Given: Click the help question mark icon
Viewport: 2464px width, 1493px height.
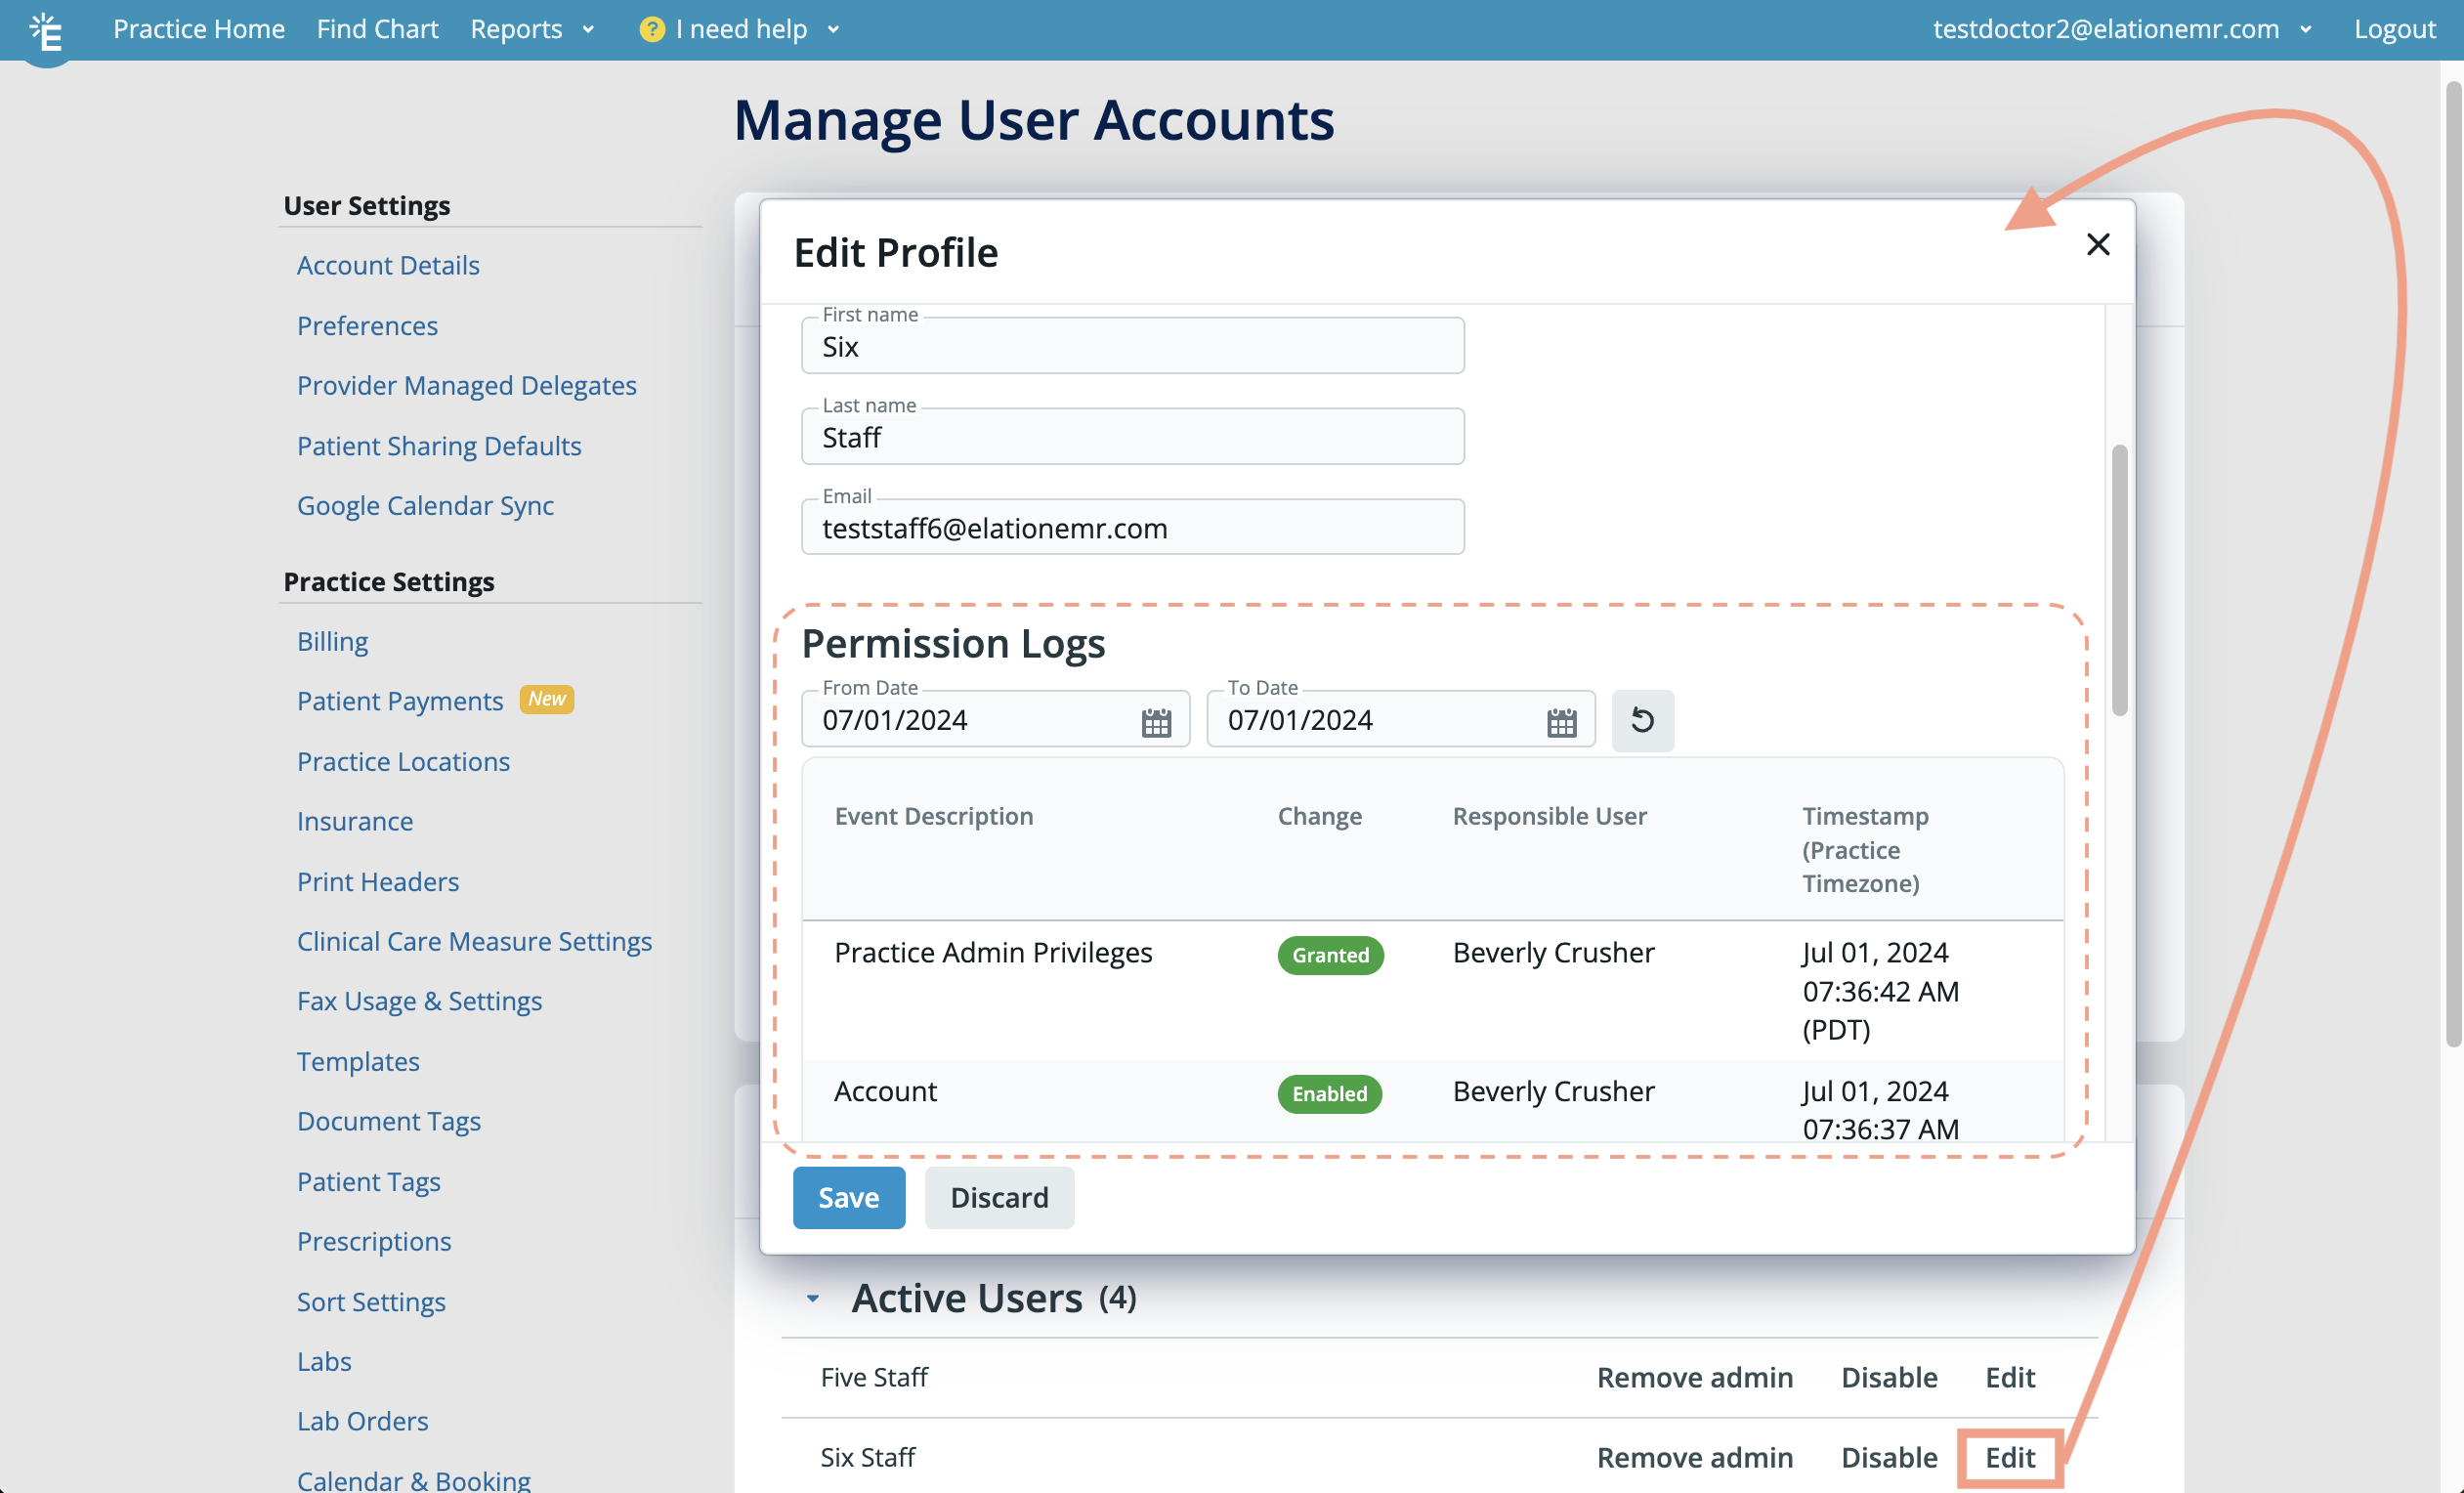Looking at the screenshot, I should coord(653,28).
